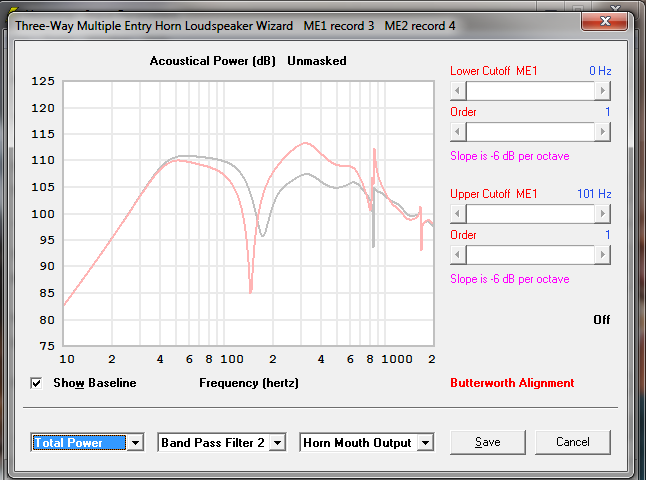Click right arrow of Upper Cutoff Order slider

(x=603, y=255)
